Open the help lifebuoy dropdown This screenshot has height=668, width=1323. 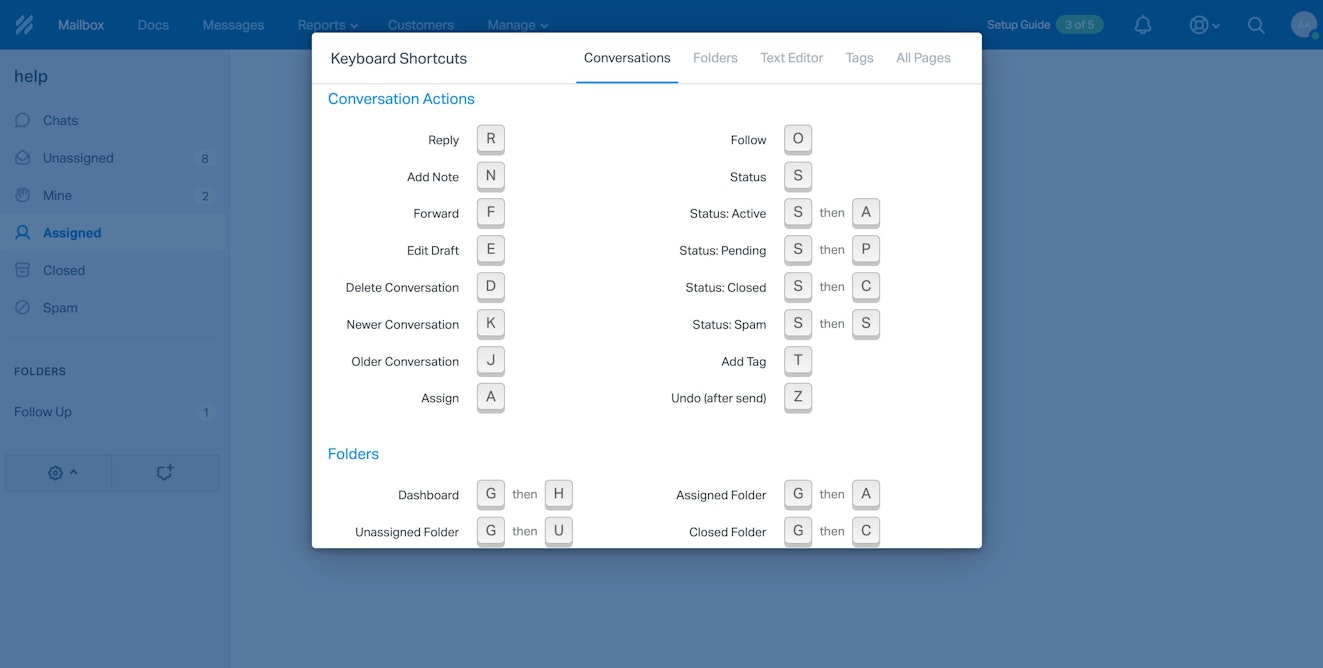click(x=1203, y=25)
